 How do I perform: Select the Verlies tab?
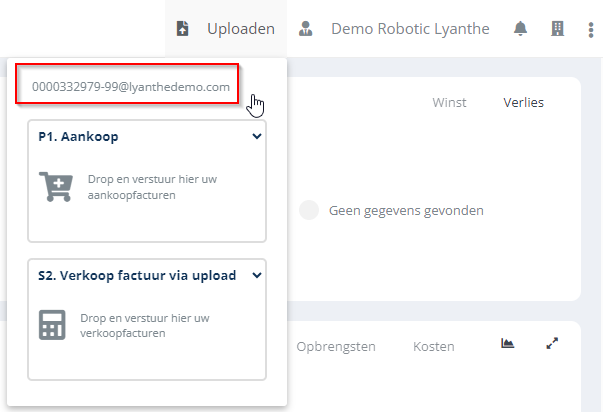pos(523,102)
